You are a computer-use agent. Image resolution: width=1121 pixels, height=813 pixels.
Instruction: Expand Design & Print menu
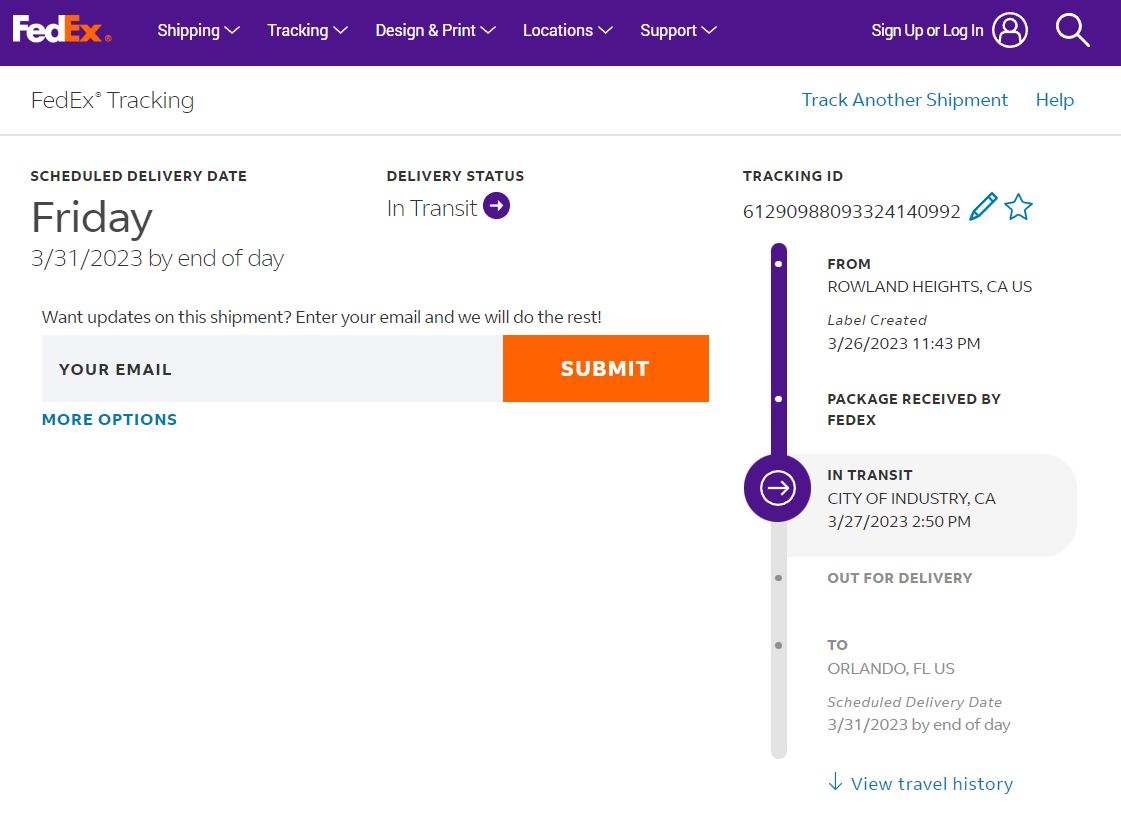(x=435, y=31)
